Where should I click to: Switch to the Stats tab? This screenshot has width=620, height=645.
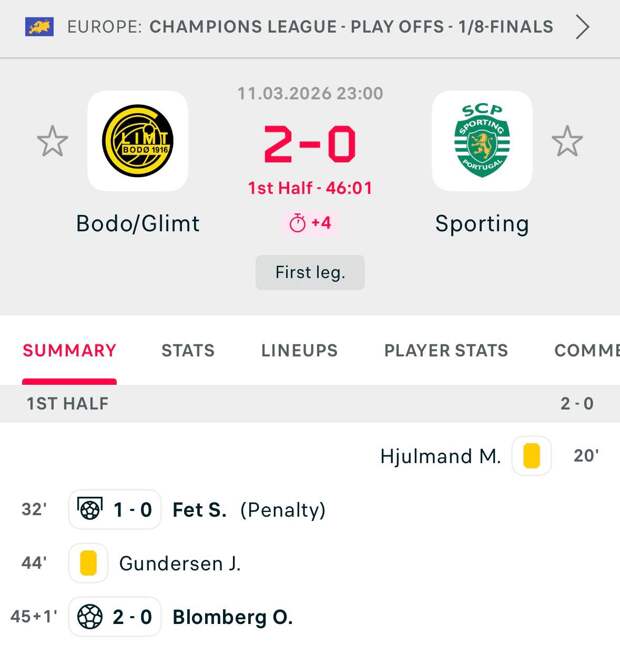[x=188, y=350]
